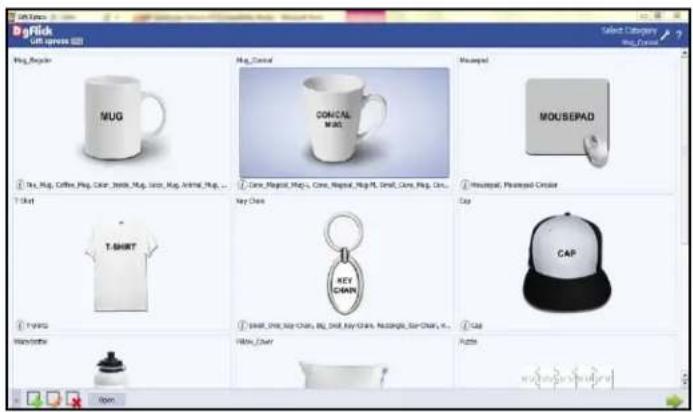Click the Cap category label above cap image

coord(465,201)
